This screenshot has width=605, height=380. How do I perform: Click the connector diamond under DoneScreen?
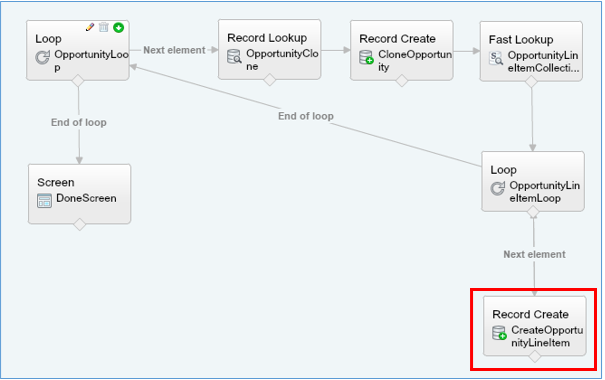79,224
